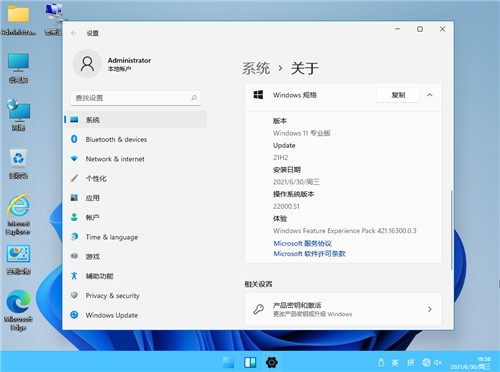The image size is (500, 372).
Task: Click the Windows Feature Experience Pack text
Action: pos(345,231)
